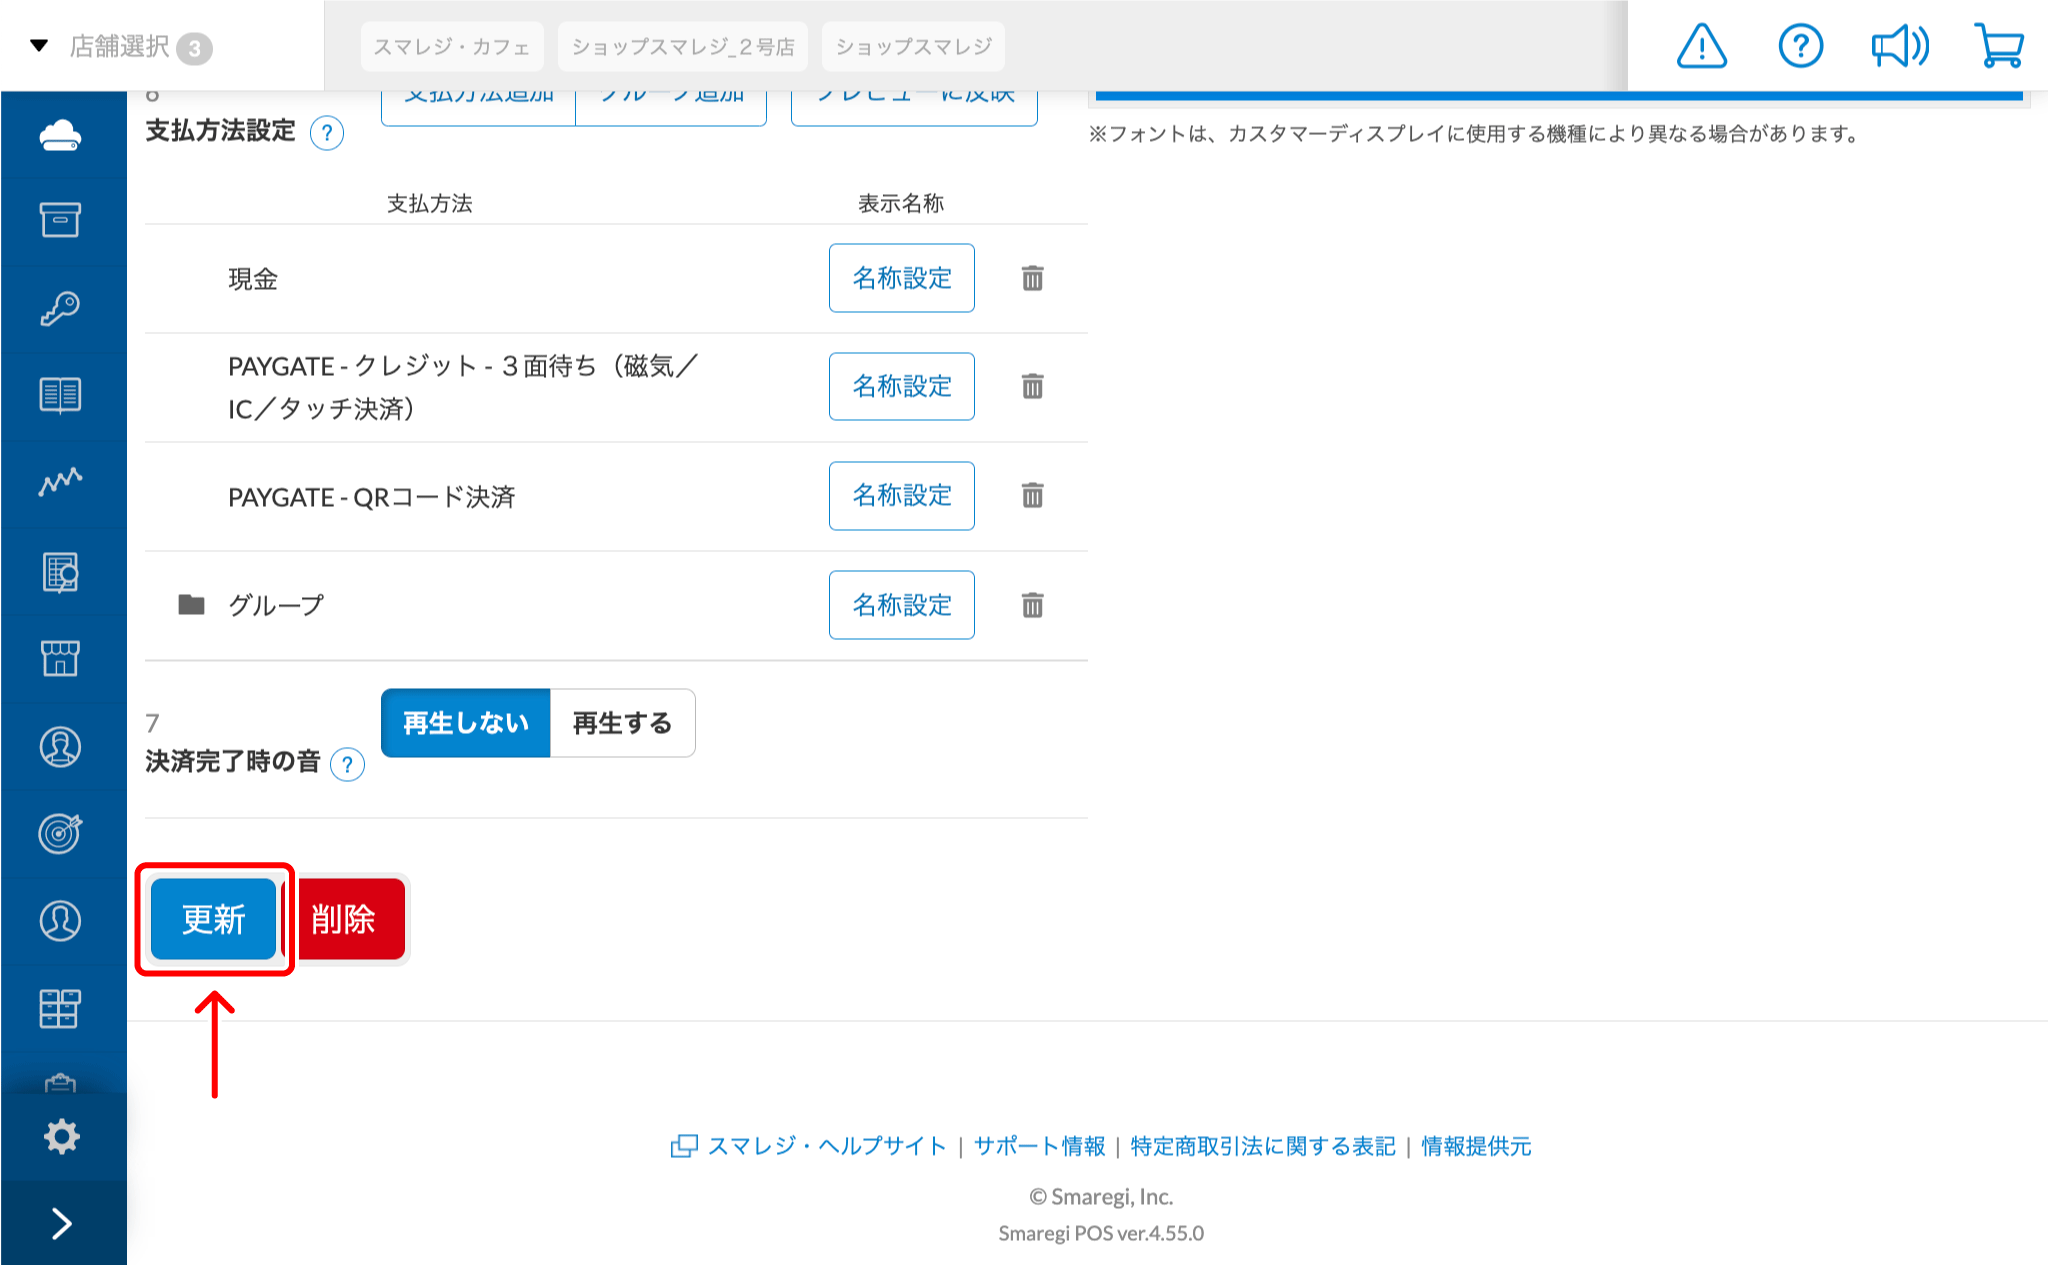Click the 表示名称 column header
Viewport: 2048px width, 1265px height.
tap(901, 203)
